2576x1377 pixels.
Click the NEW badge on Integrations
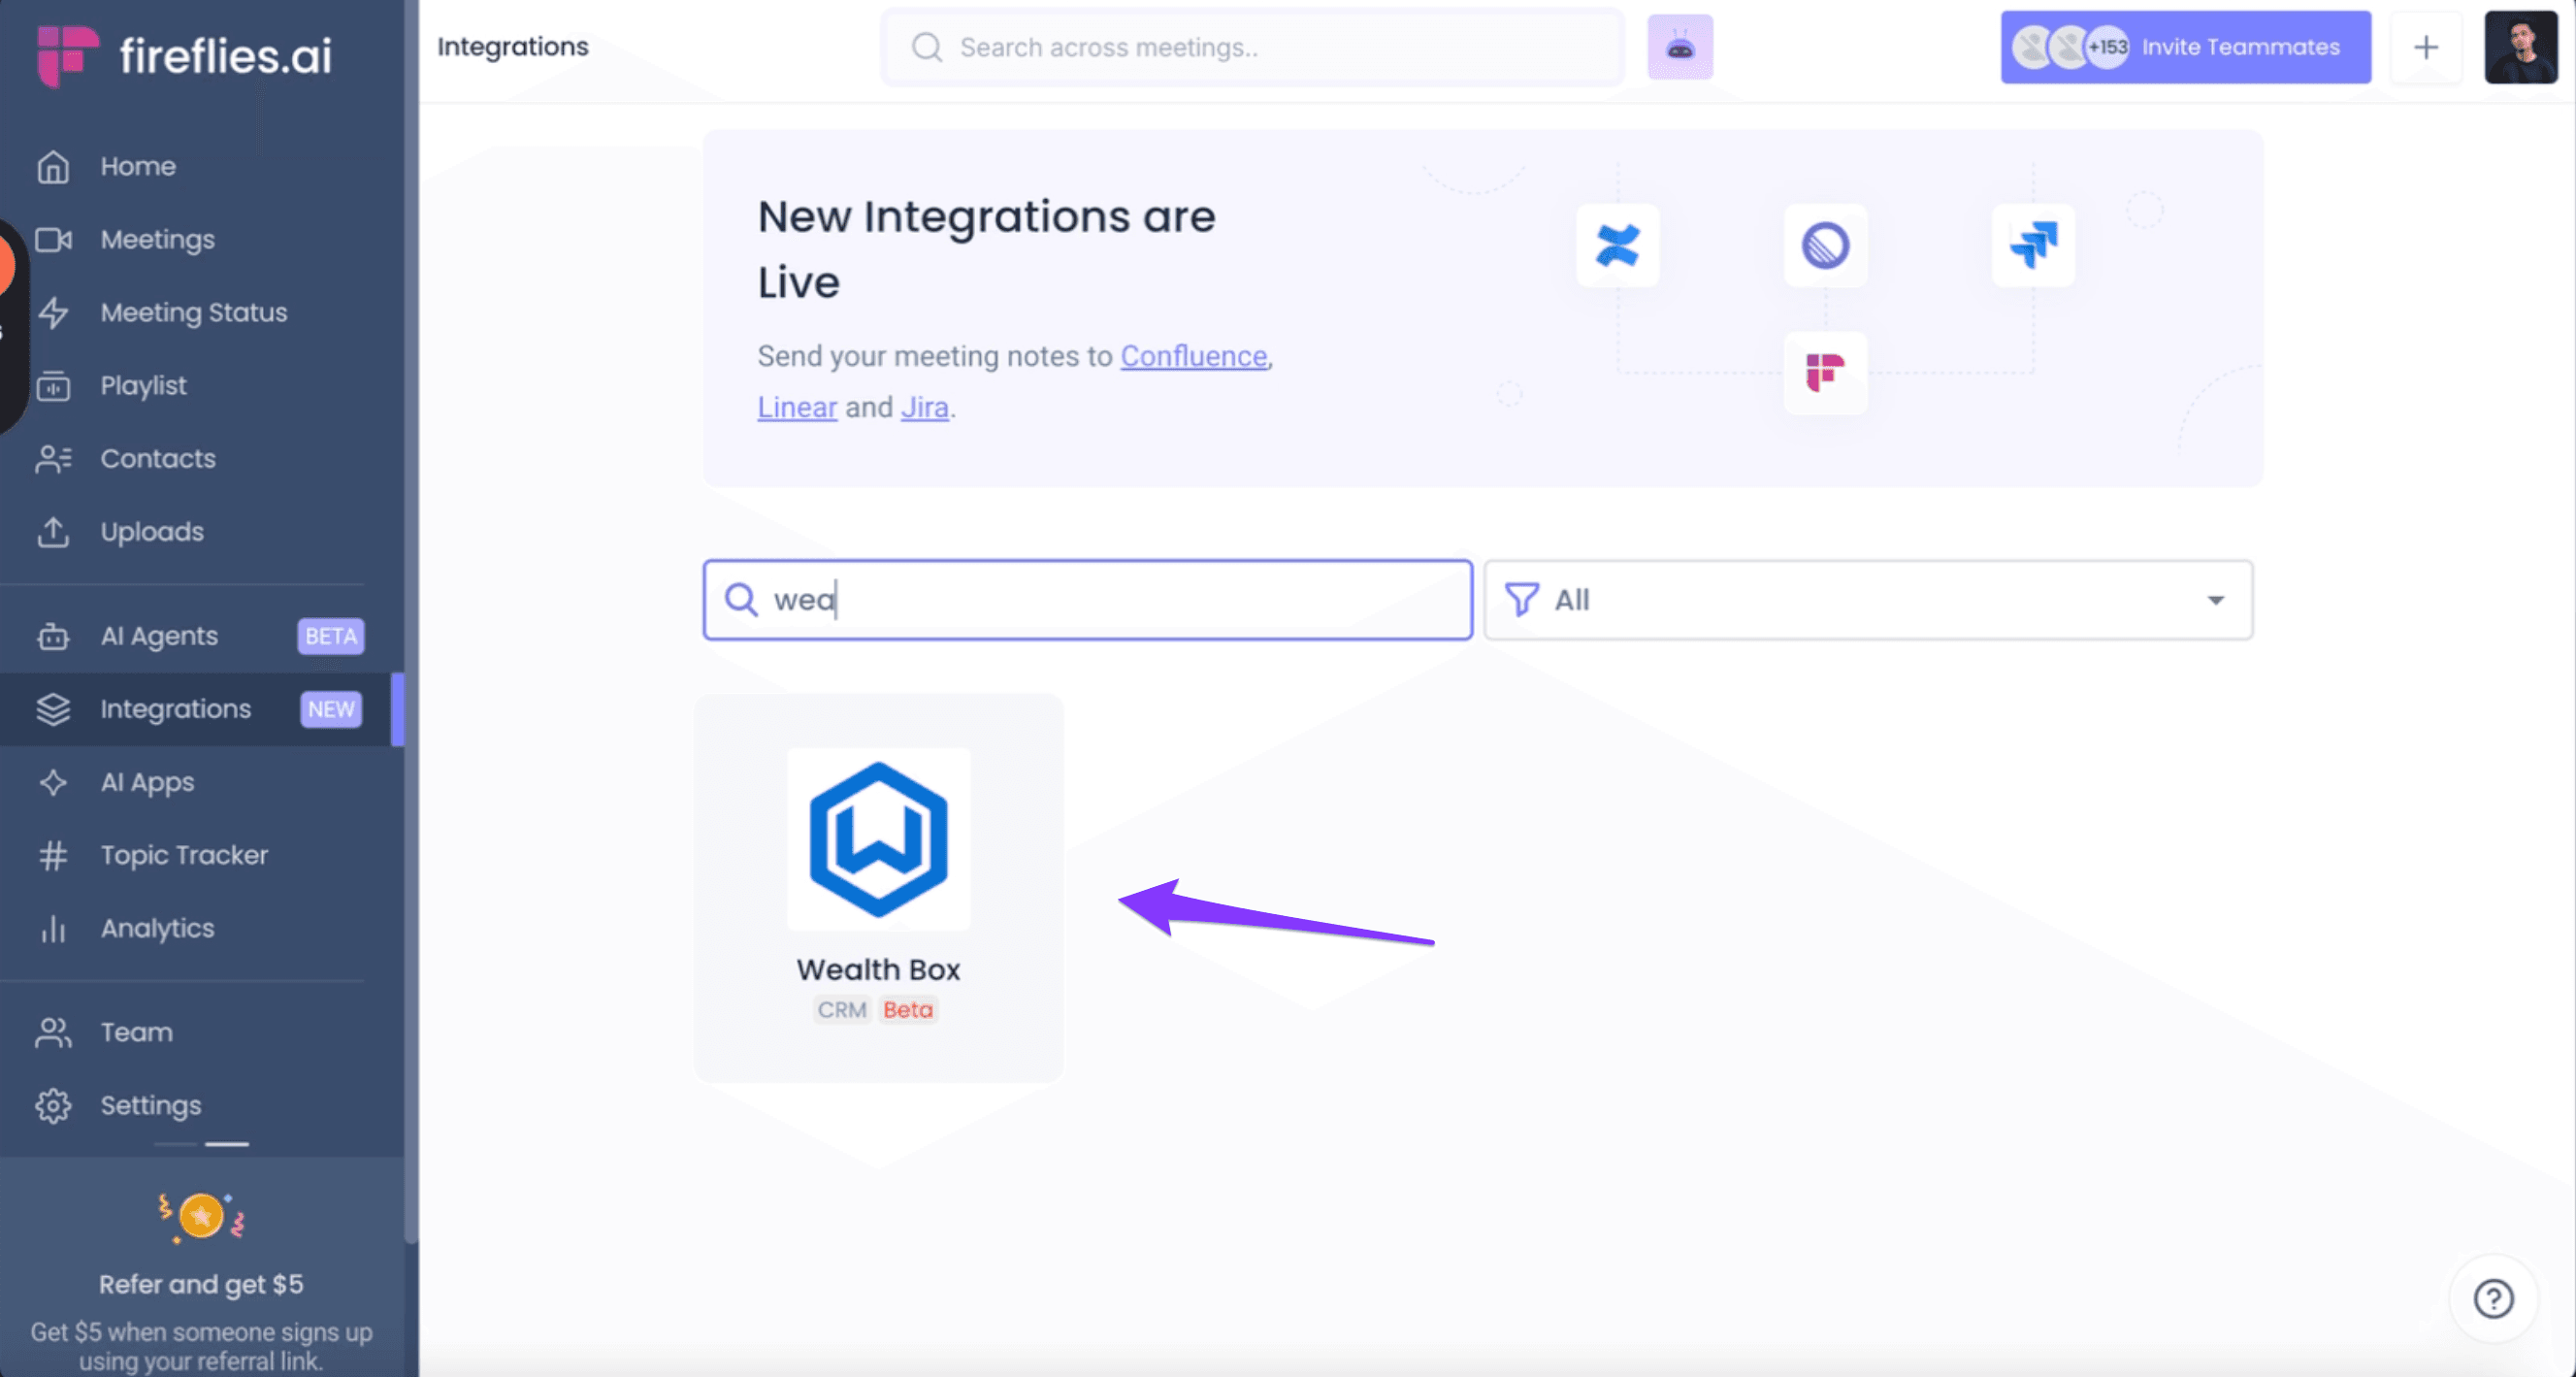pos(331,709)
